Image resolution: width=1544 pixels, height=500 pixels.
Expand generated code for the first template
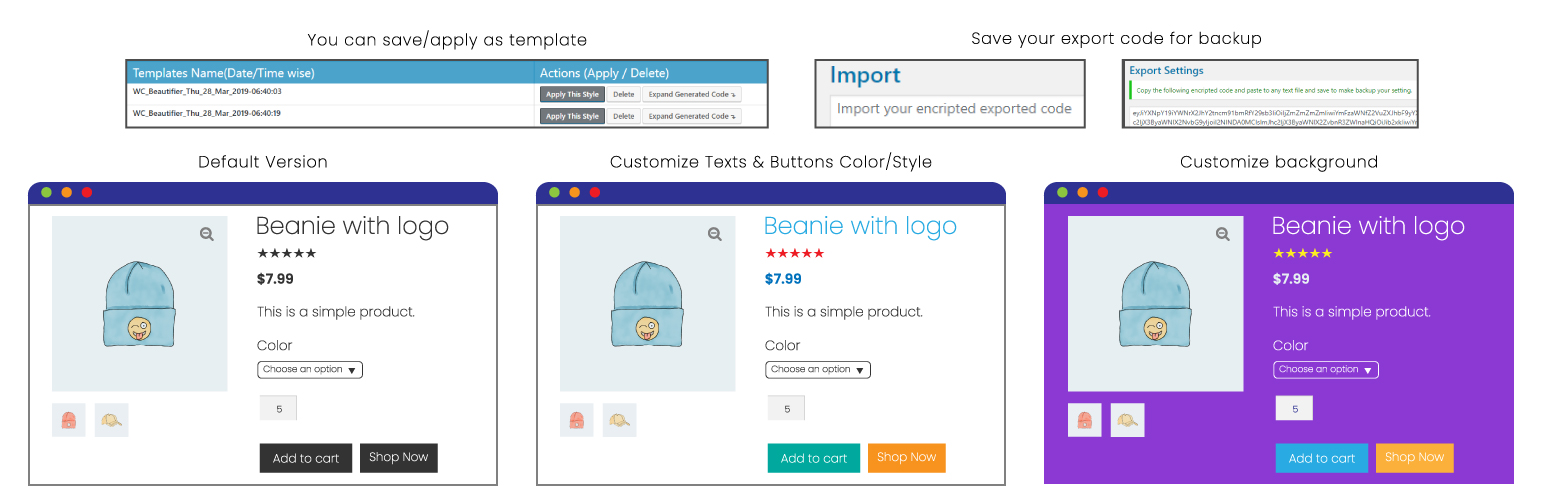coord(691,94)
